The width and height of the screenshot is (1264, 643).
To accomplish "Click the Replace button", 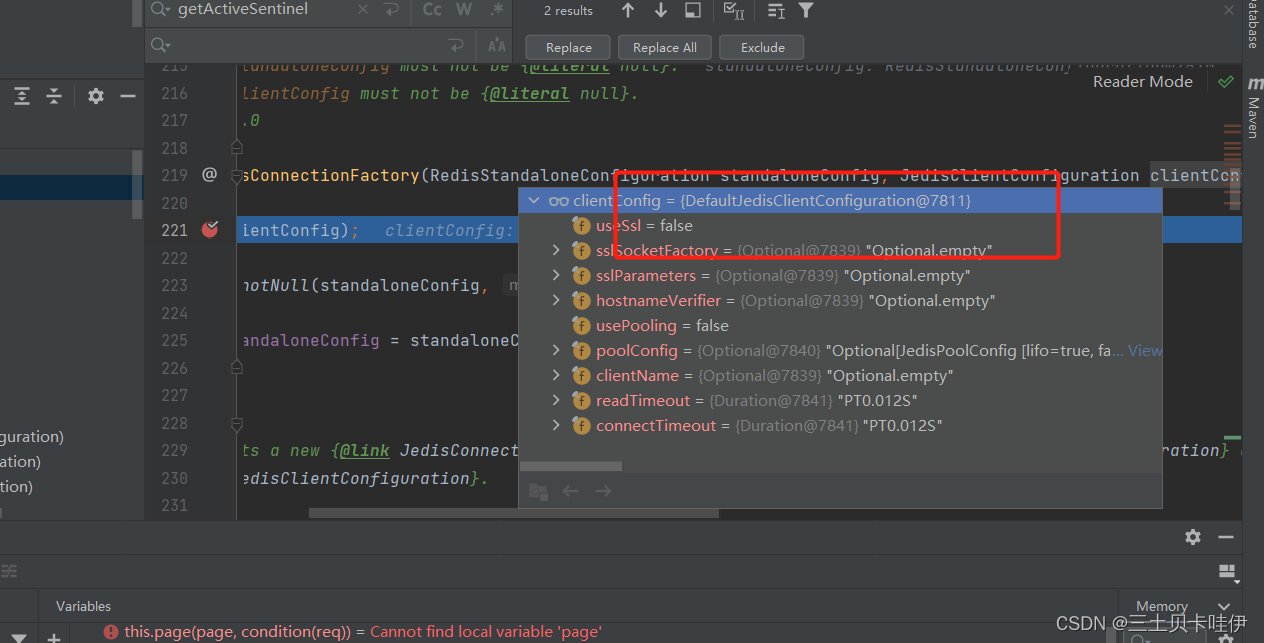I will pyautogui.click(x=569, y=47).
